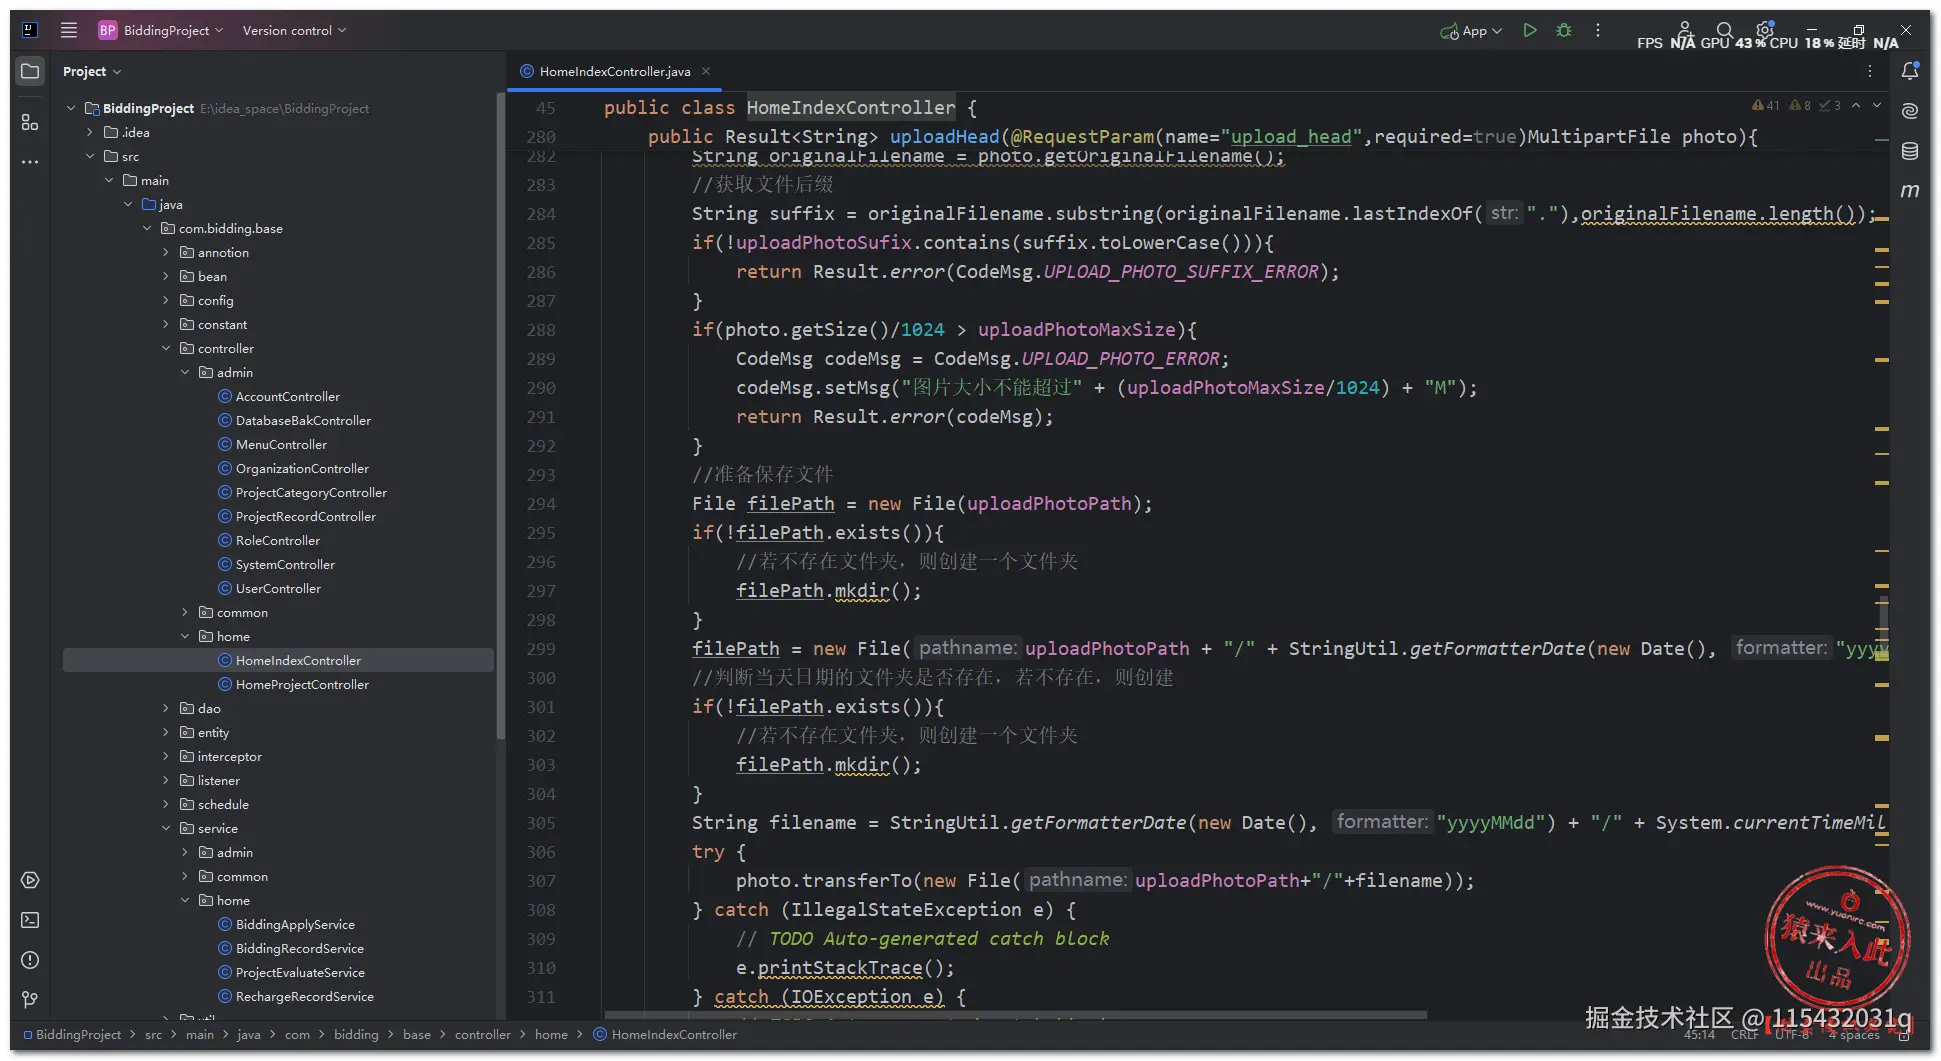Select the schedule package in the tree
1941x1061 pixels.
pyautogui.click(x=223, y=804)
